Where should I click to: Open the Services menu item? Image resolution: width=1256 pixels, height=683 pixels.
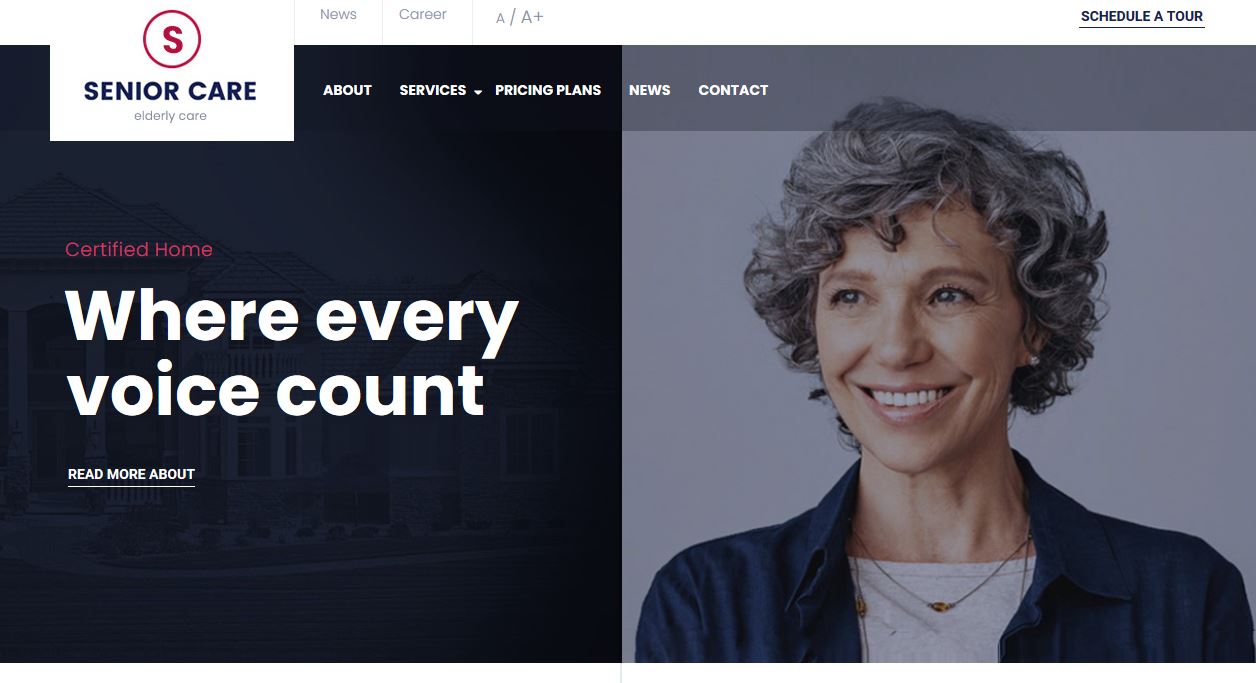[432, 90]
